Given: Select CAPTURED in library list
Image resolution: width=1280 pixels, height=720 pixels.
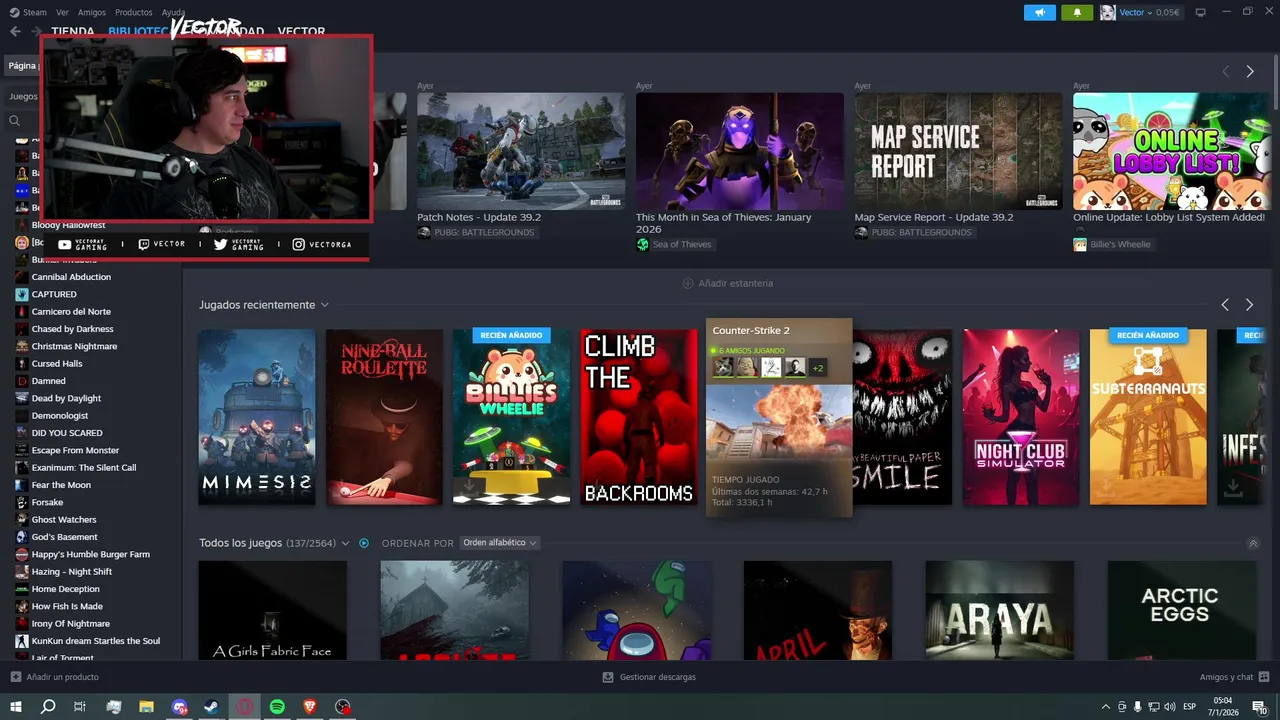Looking at the screenshot, I should pyautogui.click(x=54, y=294).
